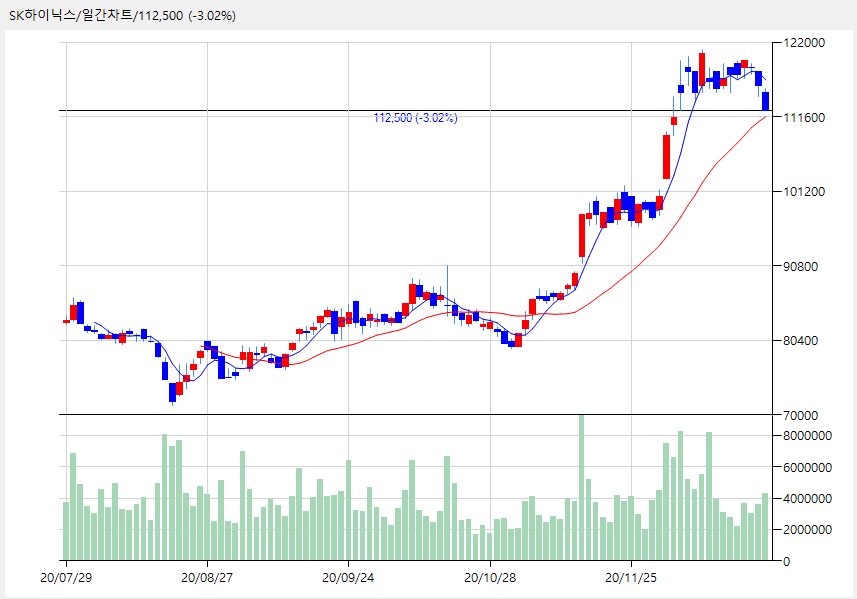Select the 111600 price axis label
Image resolution: width=857 pixels, height=599 pixels.
pos(804,118)
